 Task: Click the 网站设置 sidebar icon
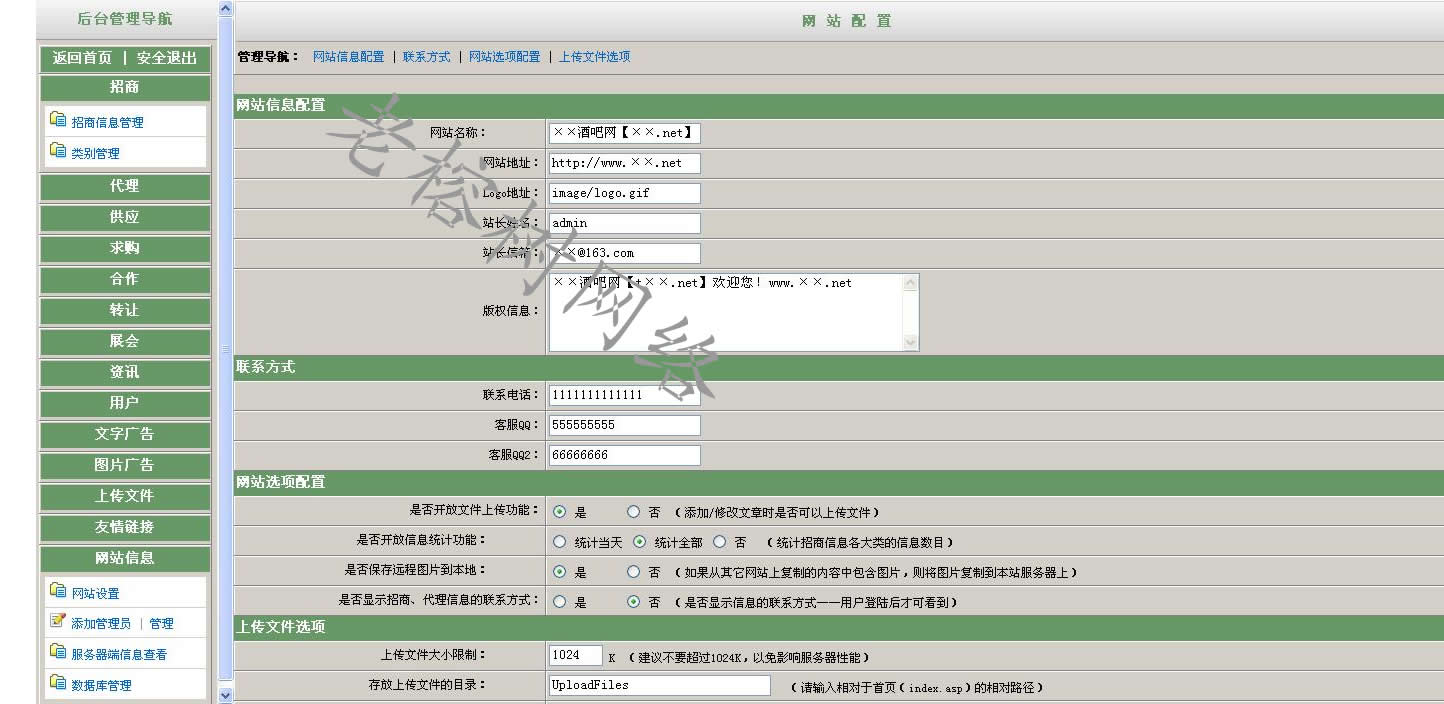58,591
